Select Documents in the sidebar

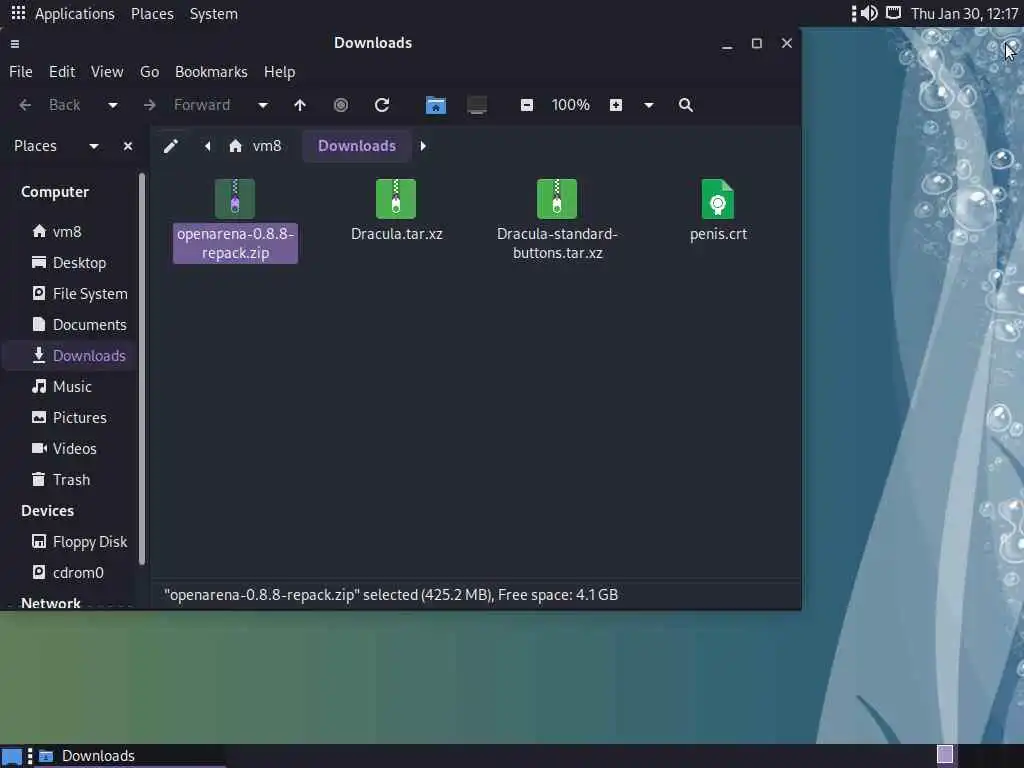pyautogui.click(x=69, y=325)
